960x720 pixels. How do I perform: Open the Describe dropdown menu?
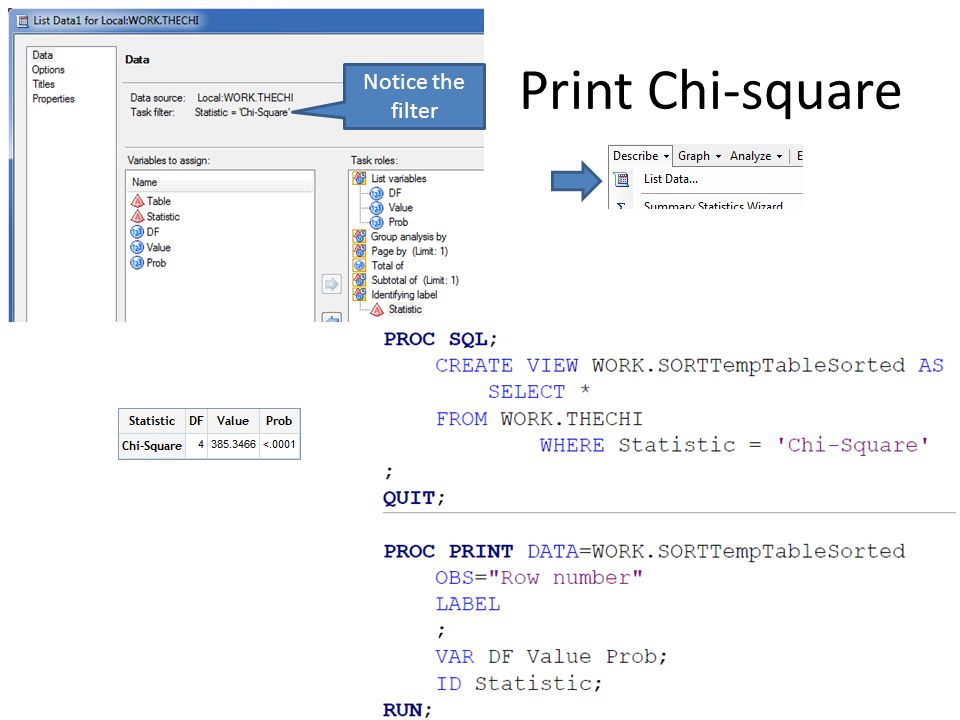640,156
